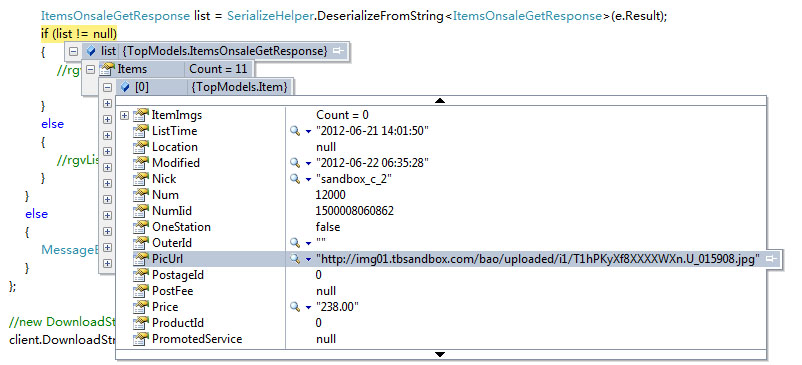Select the Location property name
Screen dimensions: 802x365
(174, 147)
